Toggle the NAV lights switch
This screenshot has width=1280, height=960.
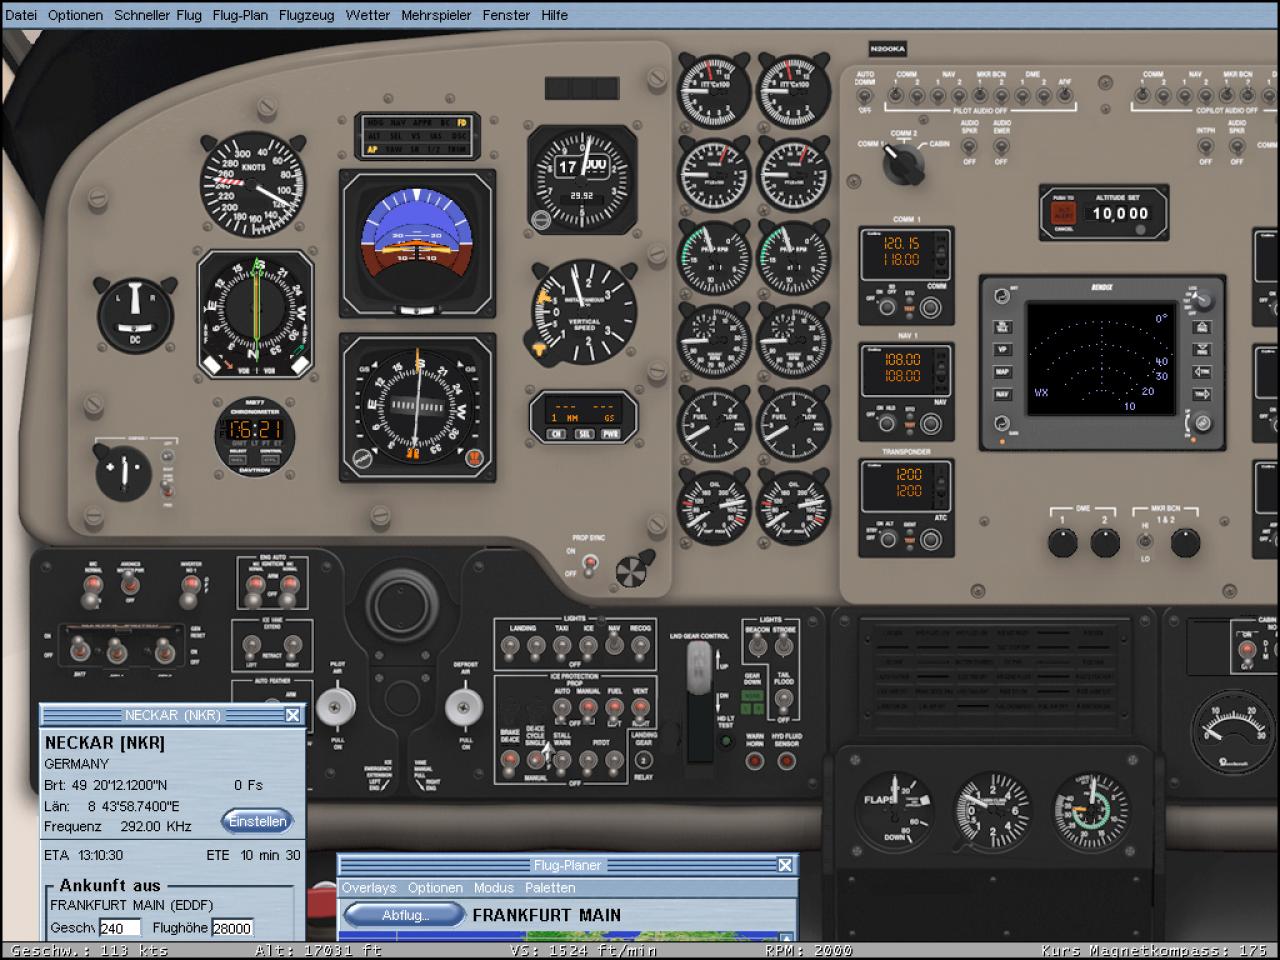click(x=614, y=646)
